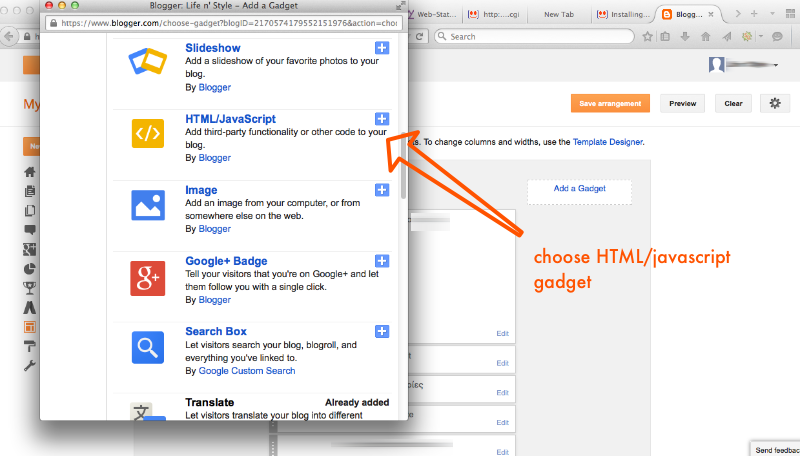
Task: Add the Slideshow gadget with its plus button
Action: 382,48
